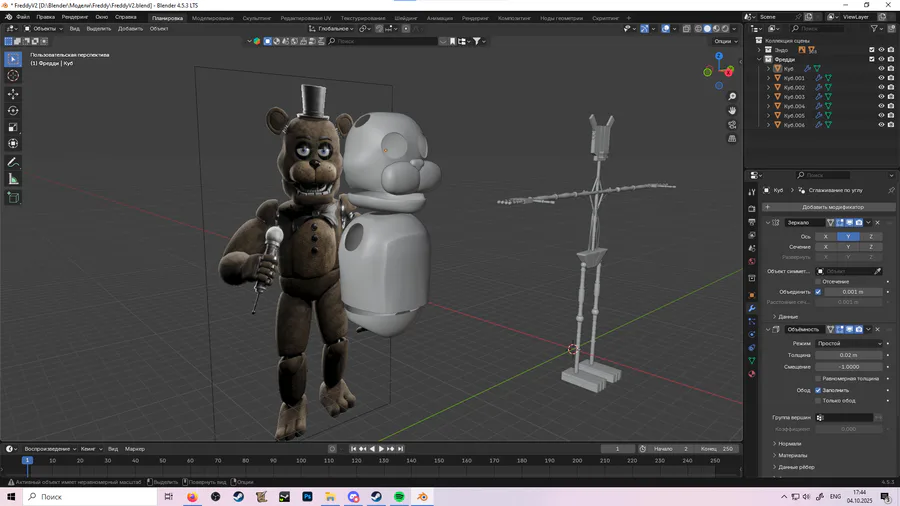Viewport: 900px width, 506px height.
Task: Select the Move tool in the left toolbar
Action: [13, 93]
